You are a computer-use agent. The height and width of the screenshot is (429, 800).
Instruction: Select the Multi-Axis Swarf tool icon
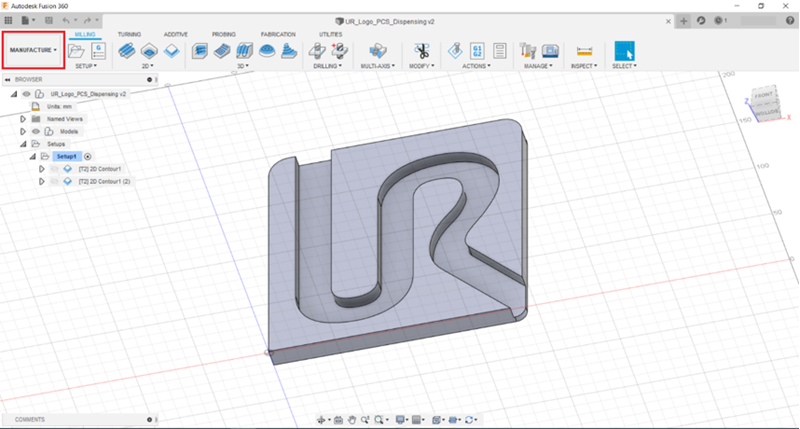[x=378, y=51]
